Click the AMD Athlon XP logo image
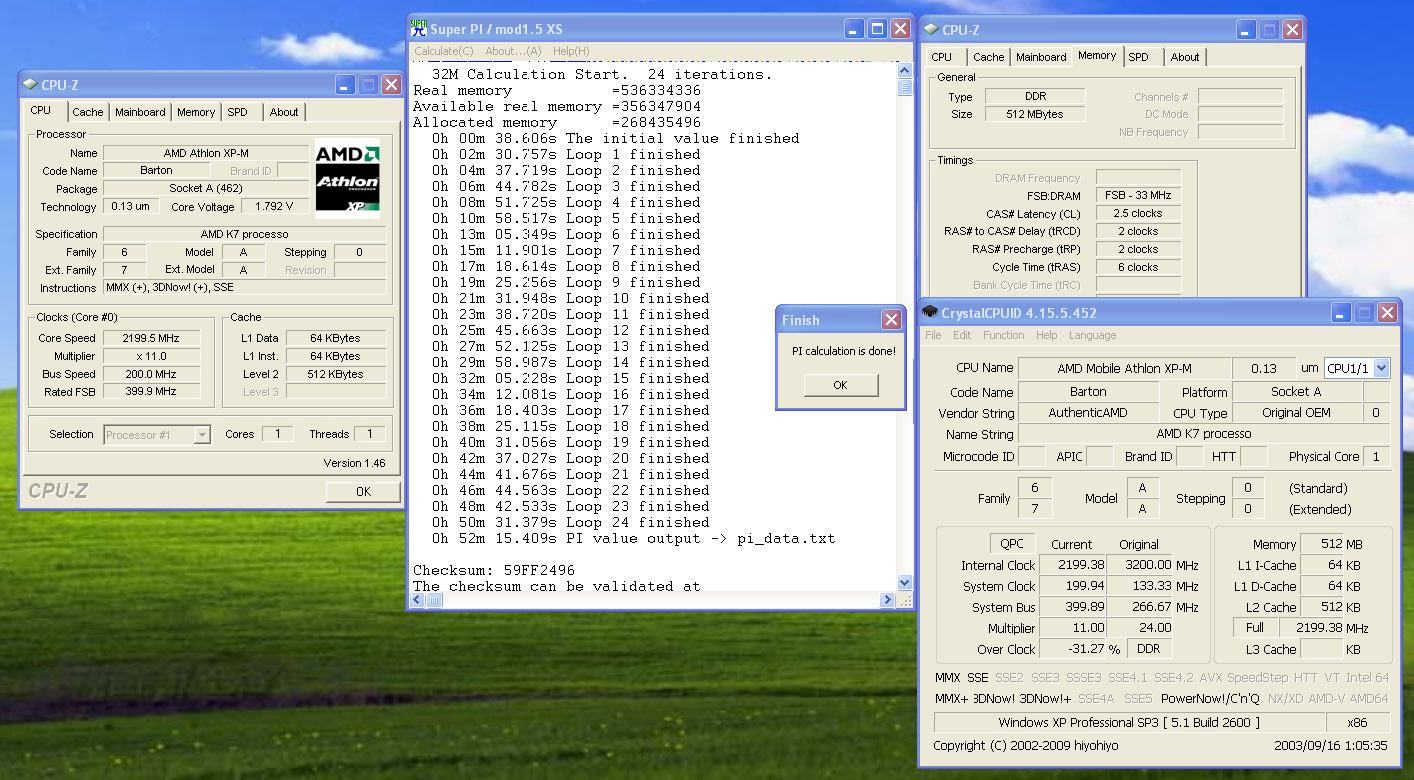Viewport: 1414px width, 780px height. (x=347, y=179)
